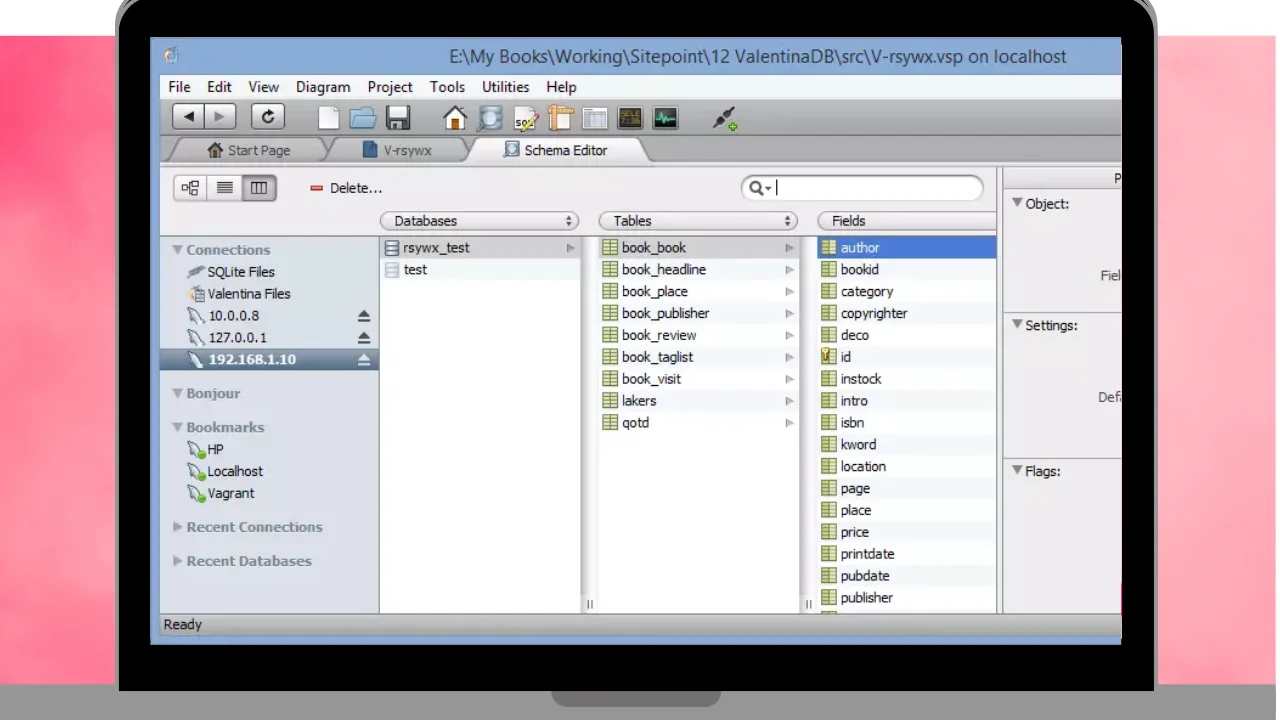
Task: Open the Diagram menu
Action: point(323,87)
